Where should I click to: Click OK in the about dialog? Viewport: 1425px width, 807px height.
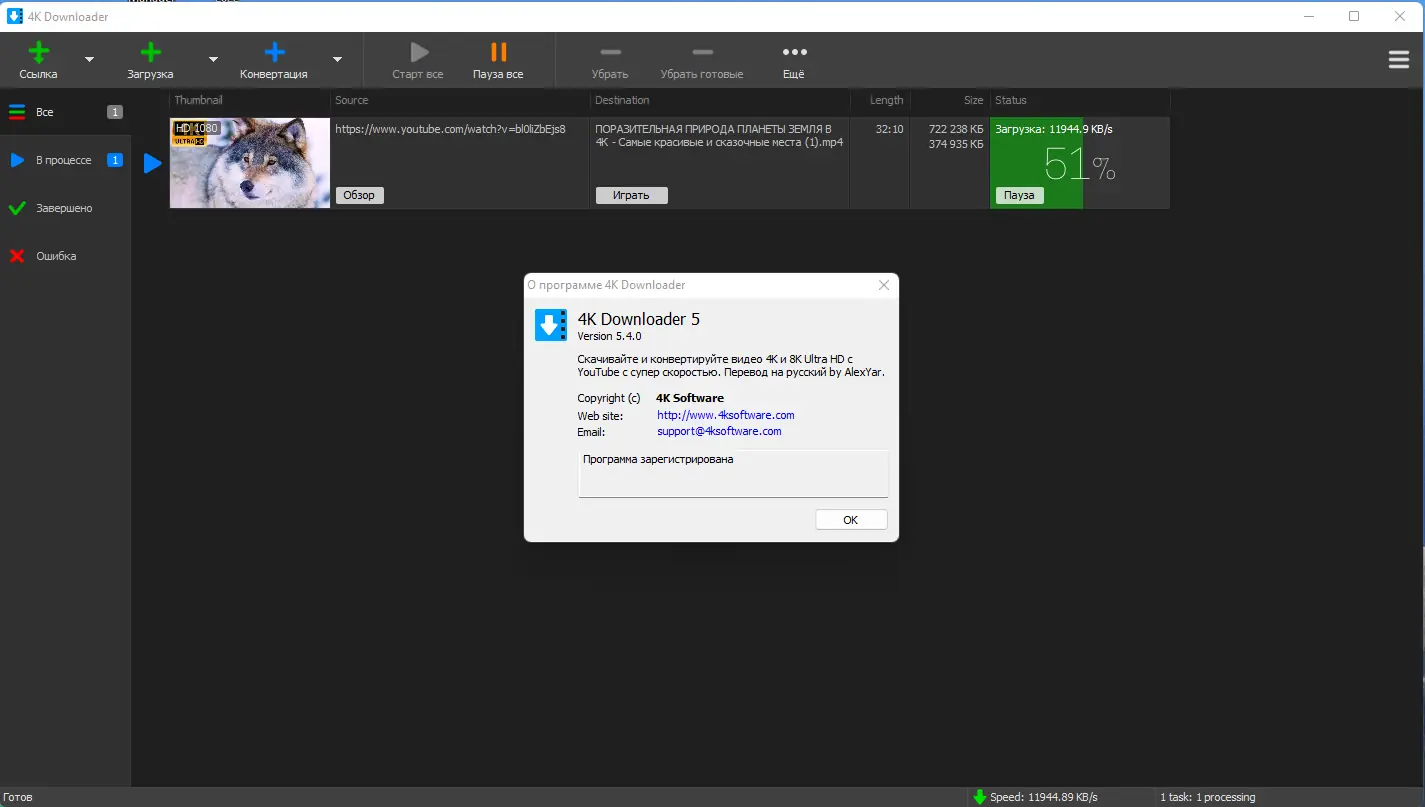point(851,520)
